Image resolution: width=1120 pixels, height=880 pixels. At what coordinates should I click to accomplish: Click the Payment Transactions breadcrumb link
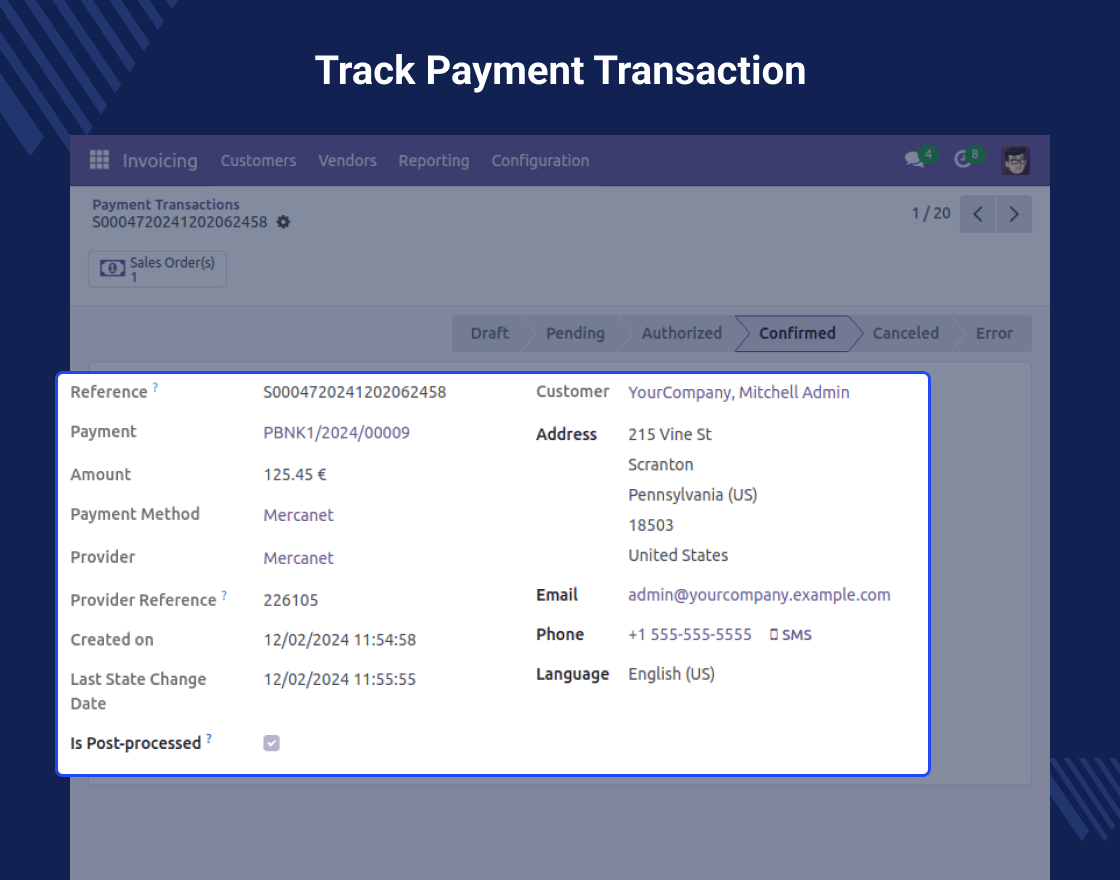[166, 204]
